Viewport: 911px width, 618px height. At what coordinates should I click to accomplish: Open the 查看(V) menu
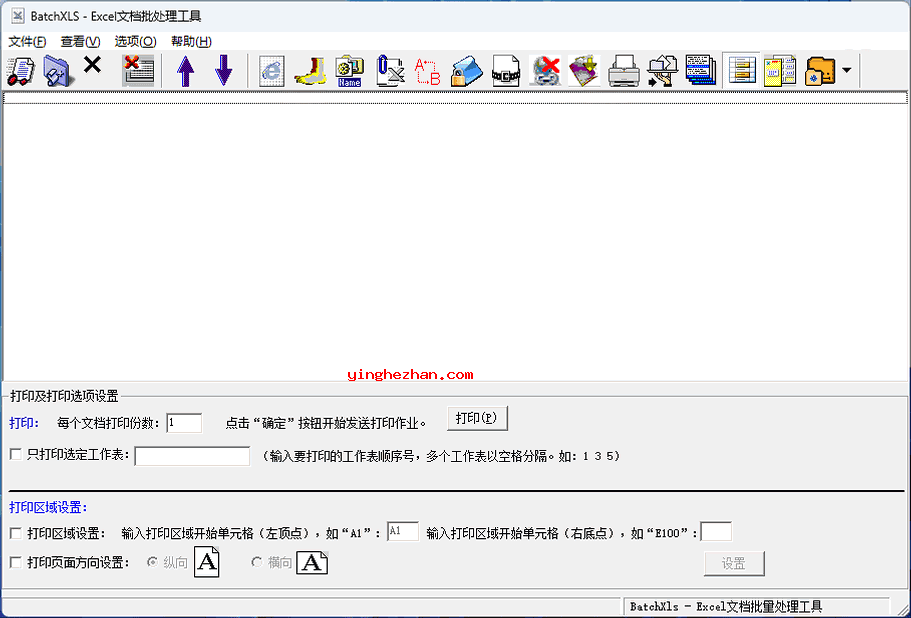point(80,41)
